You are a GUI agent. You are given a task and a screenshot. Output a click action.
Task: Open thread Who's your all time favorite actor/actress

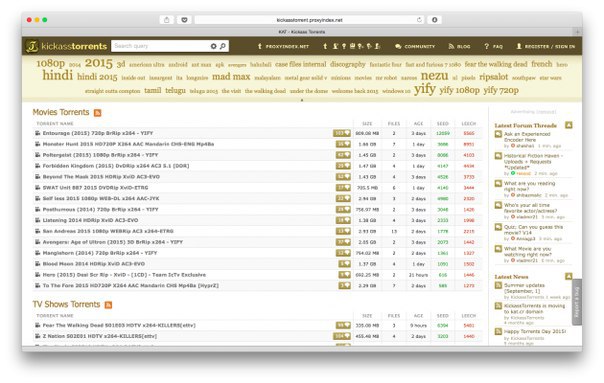530,208
